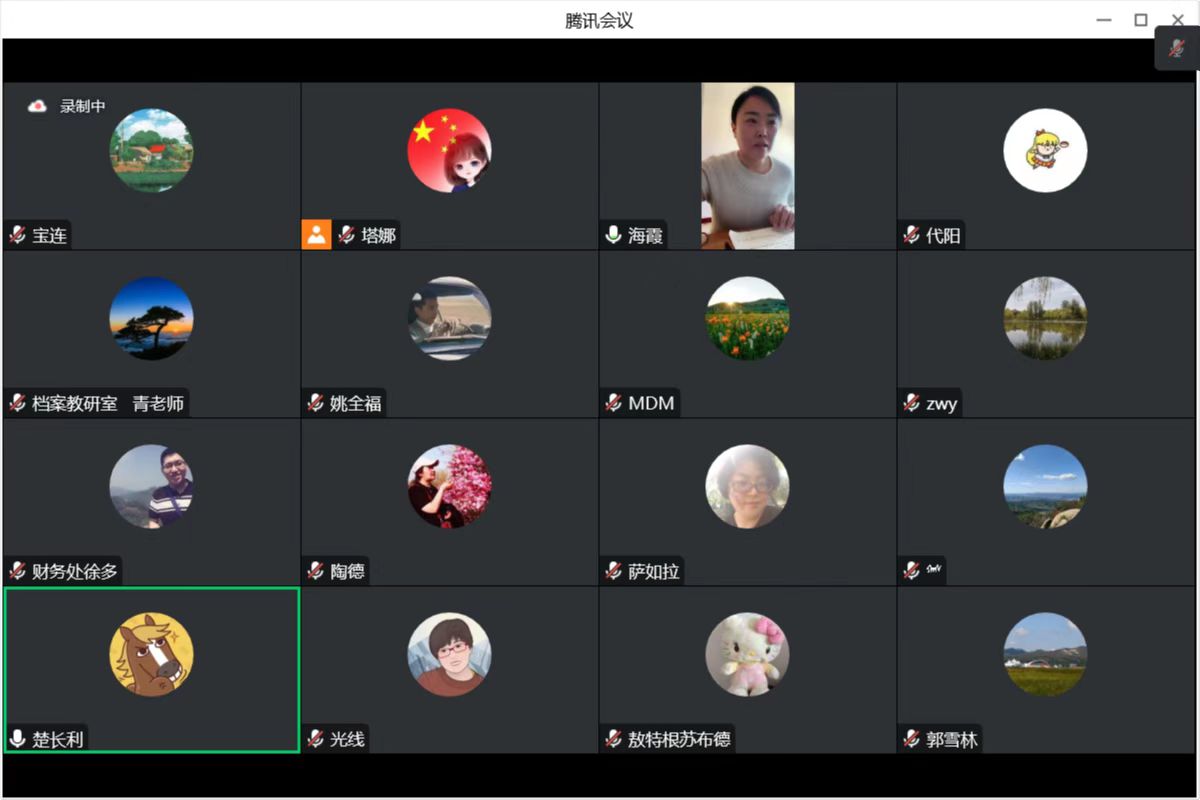Select the horse cartoon avatar of 楚长利
This screenshot has height=800, width=1200.
(x=151, y=654)
